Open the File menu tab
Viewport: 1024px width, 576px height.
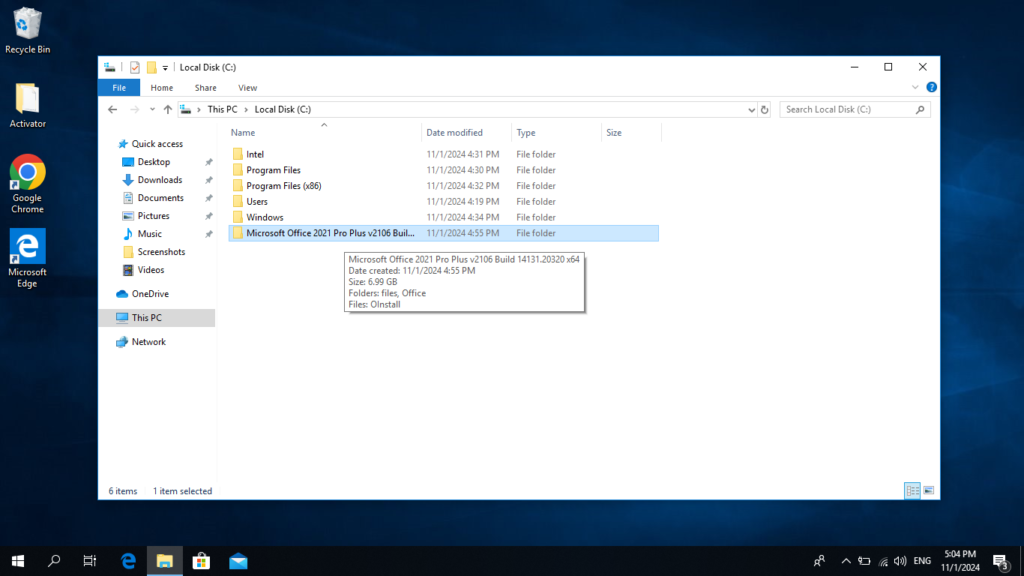coord(119,88)
